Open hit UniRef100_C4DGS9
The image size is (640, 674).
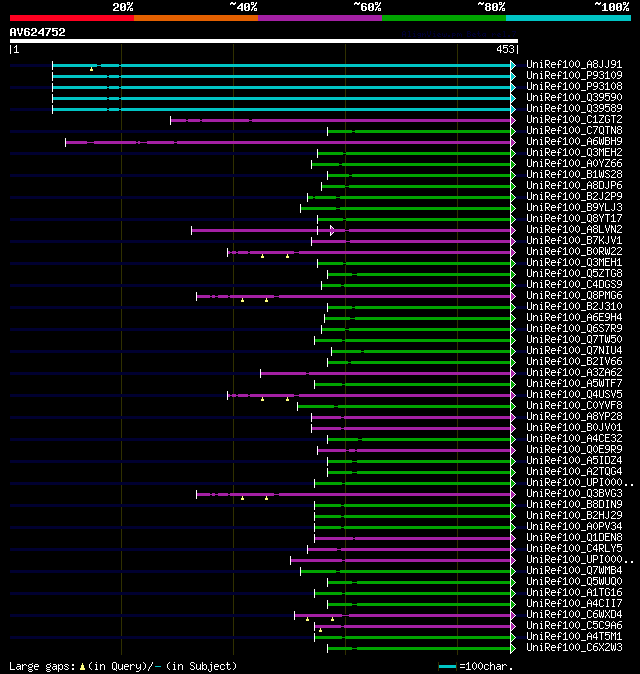[x=574, y=285]
